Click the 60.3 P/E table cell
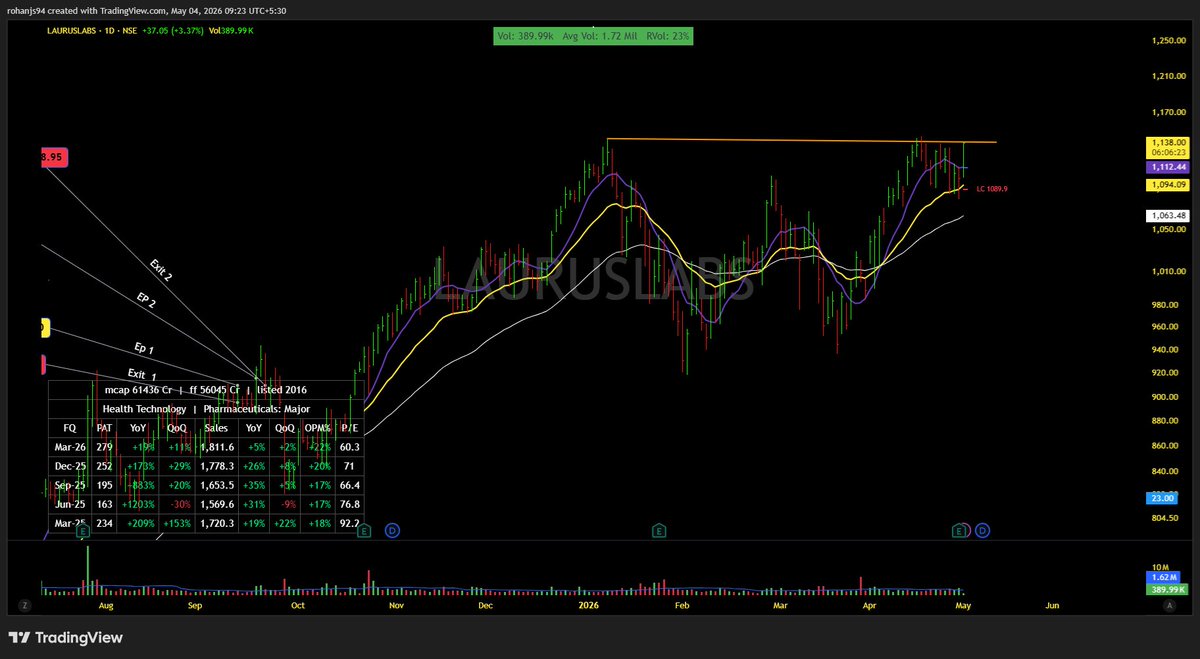The width and height of the screenshot is (1200, 659). pyautogui.click(x=349, y=446)
